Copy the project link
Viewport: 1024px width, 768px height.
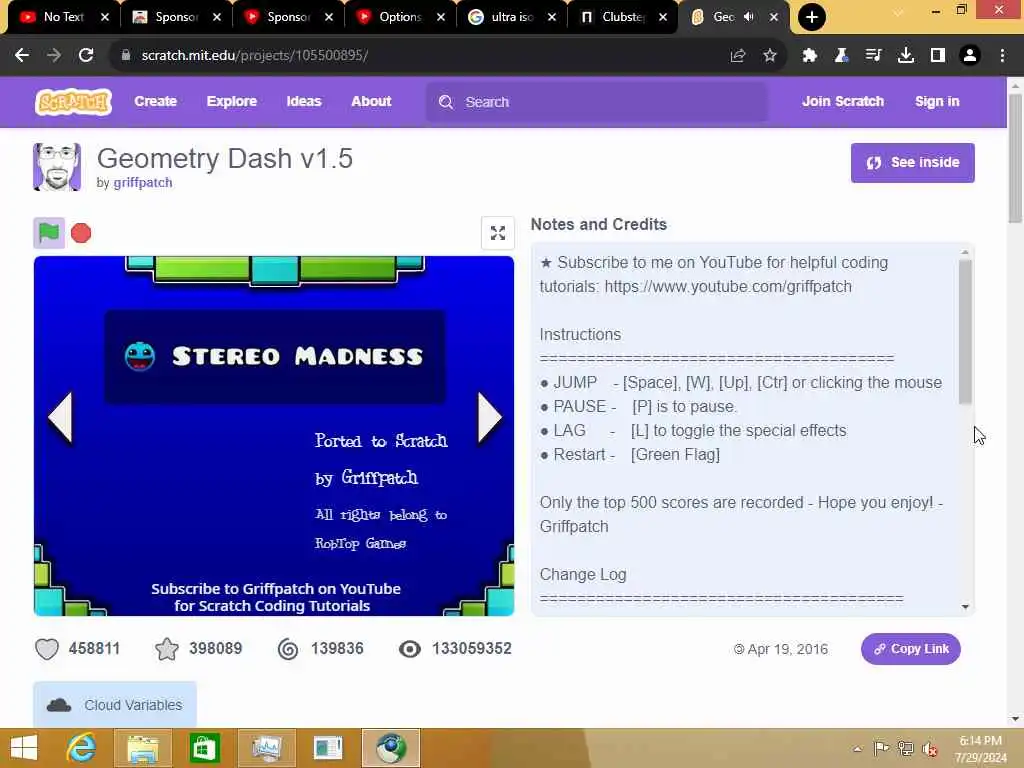pos(910,649)
